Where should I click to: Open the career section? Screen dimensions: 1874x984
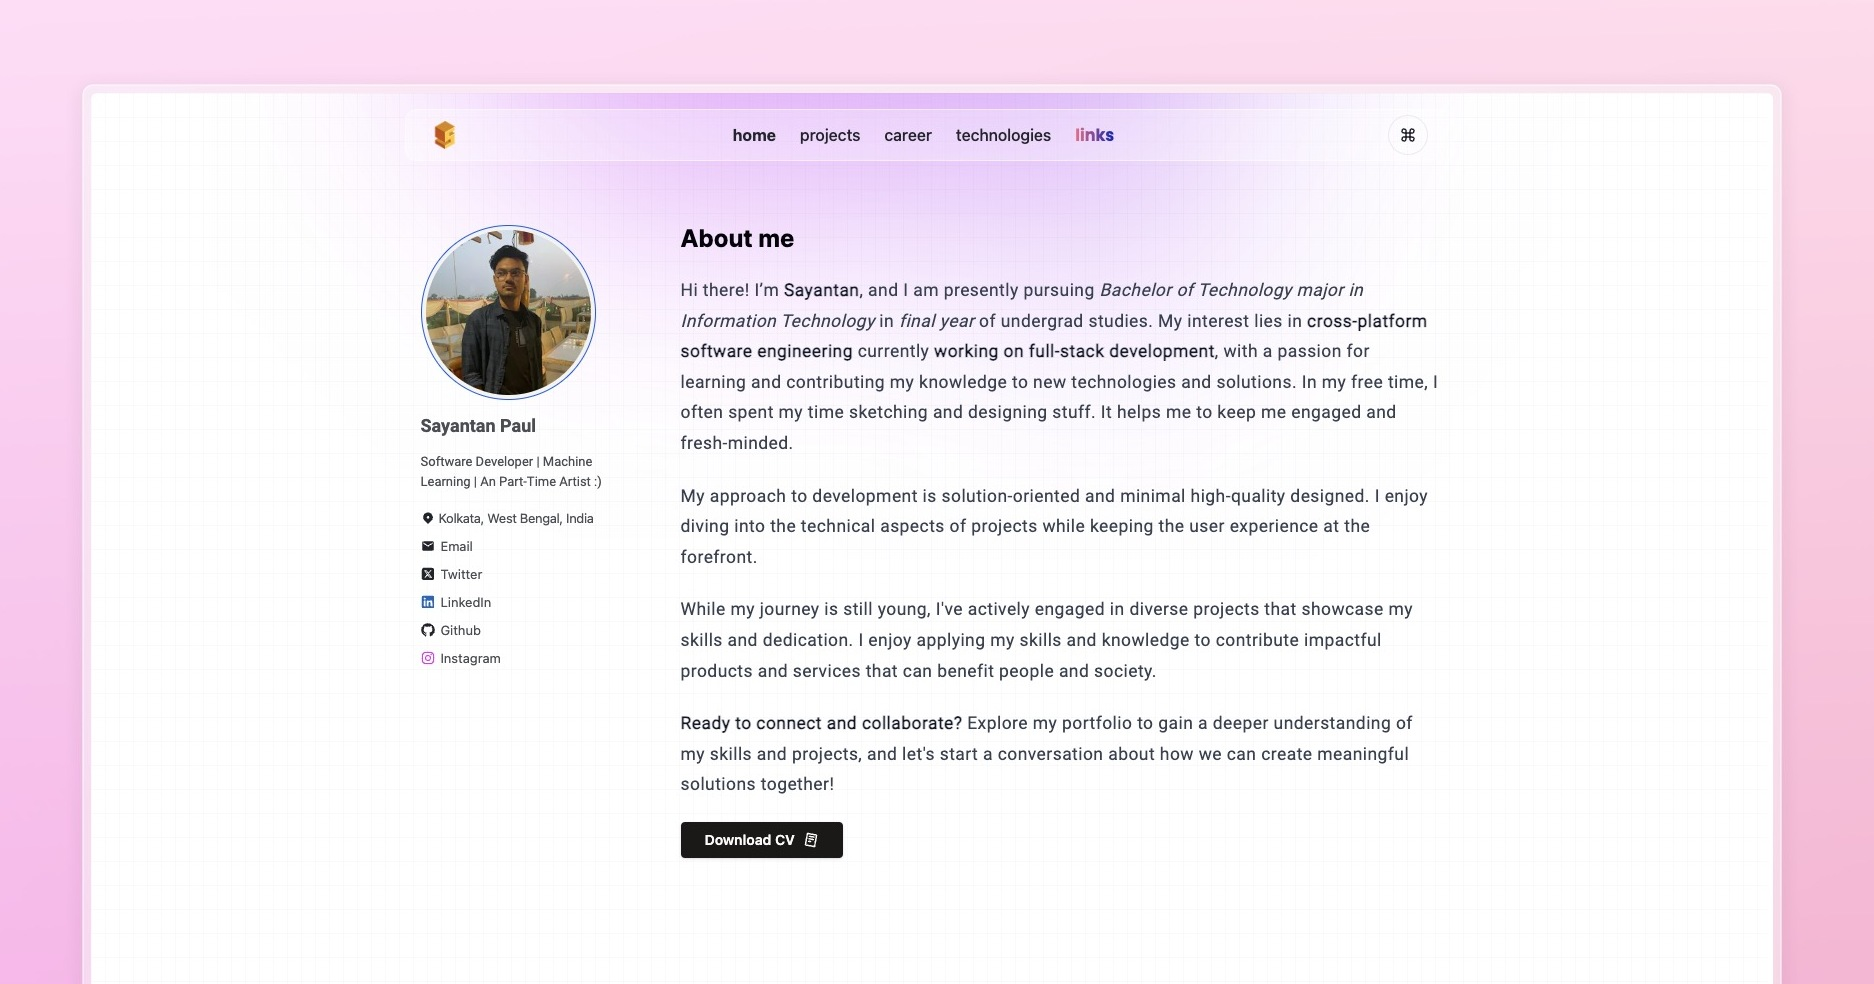pos(907,135)
